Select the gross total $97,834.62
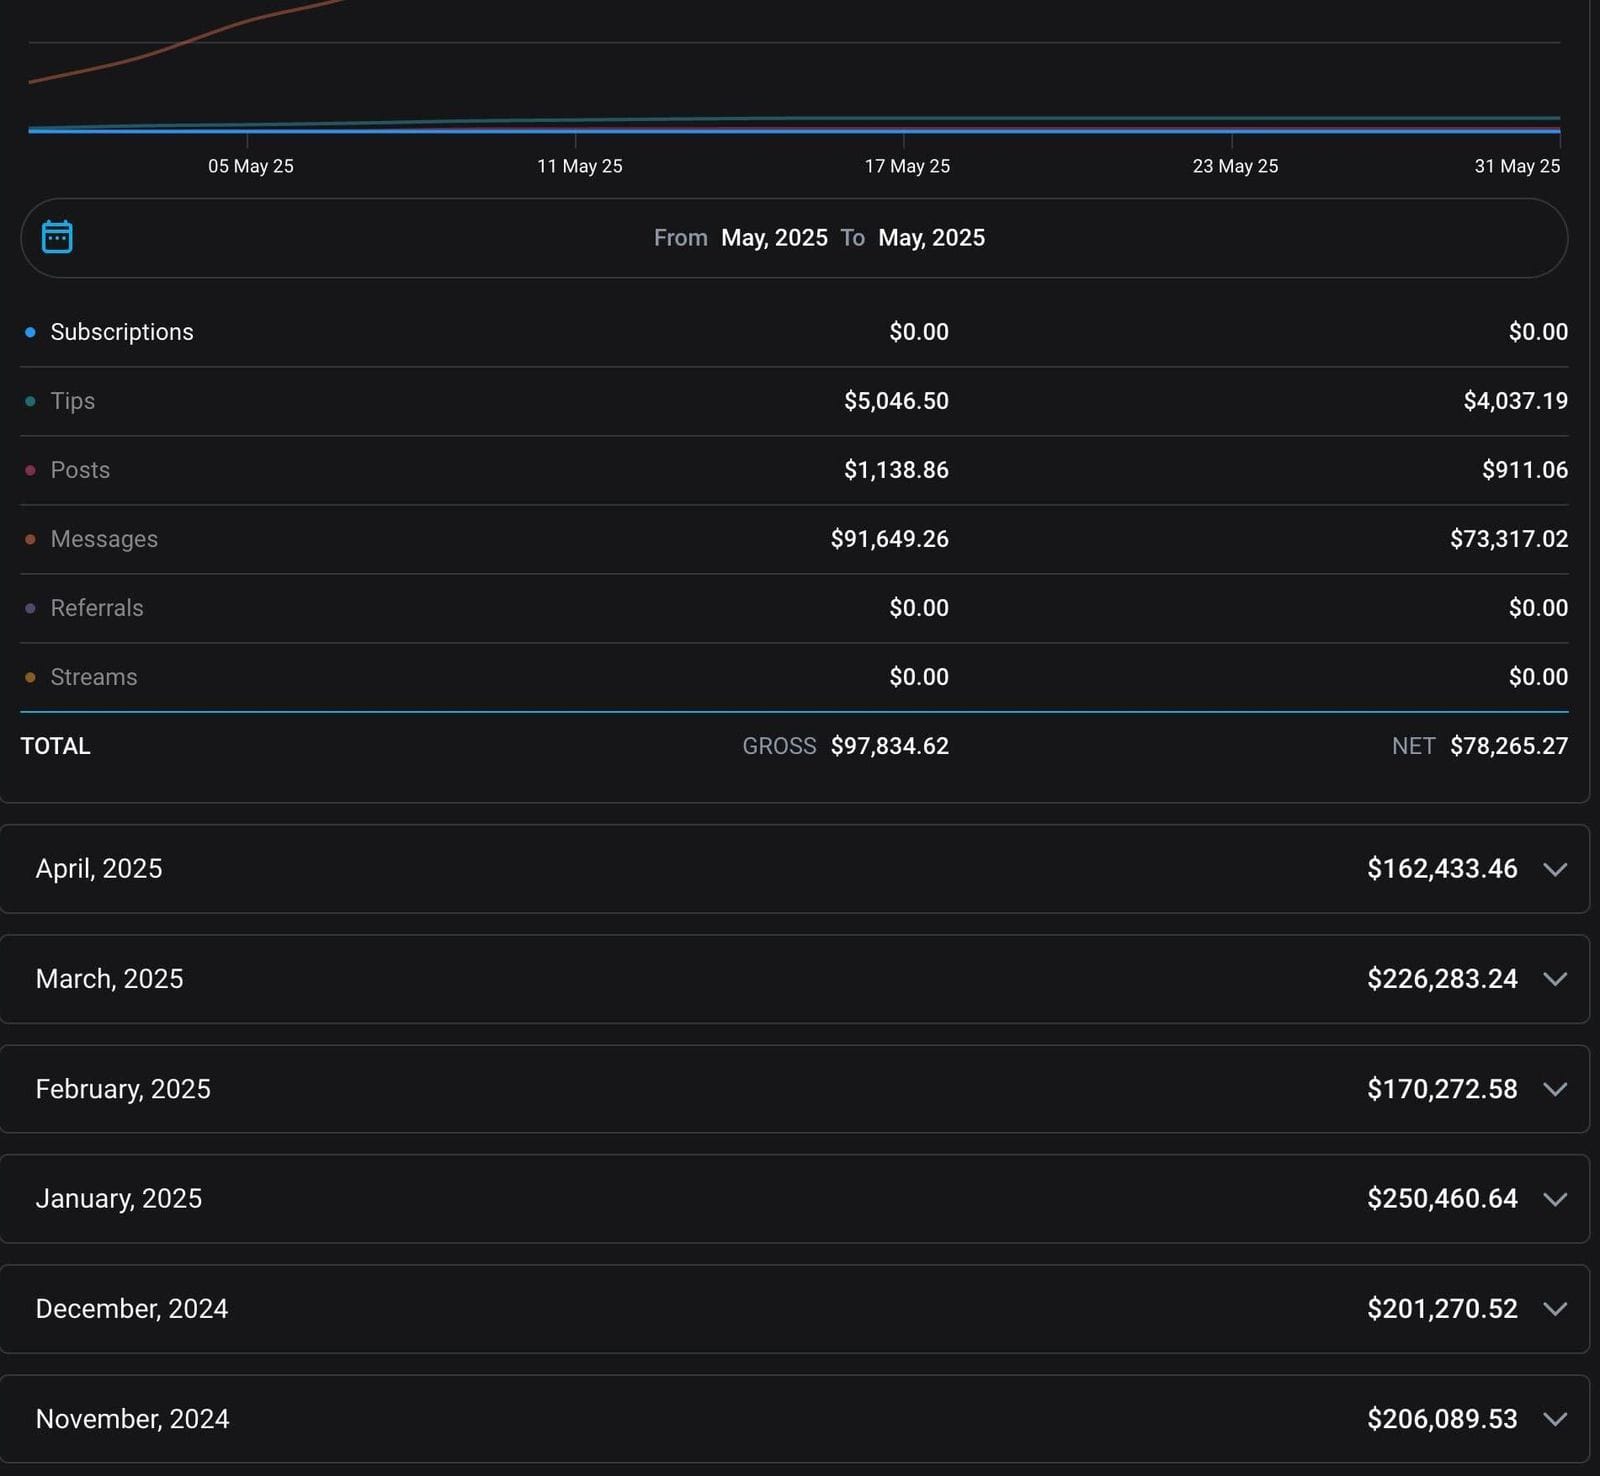Image resolution: width=1600 pixels, height=1476 pixels. (890, 746)
